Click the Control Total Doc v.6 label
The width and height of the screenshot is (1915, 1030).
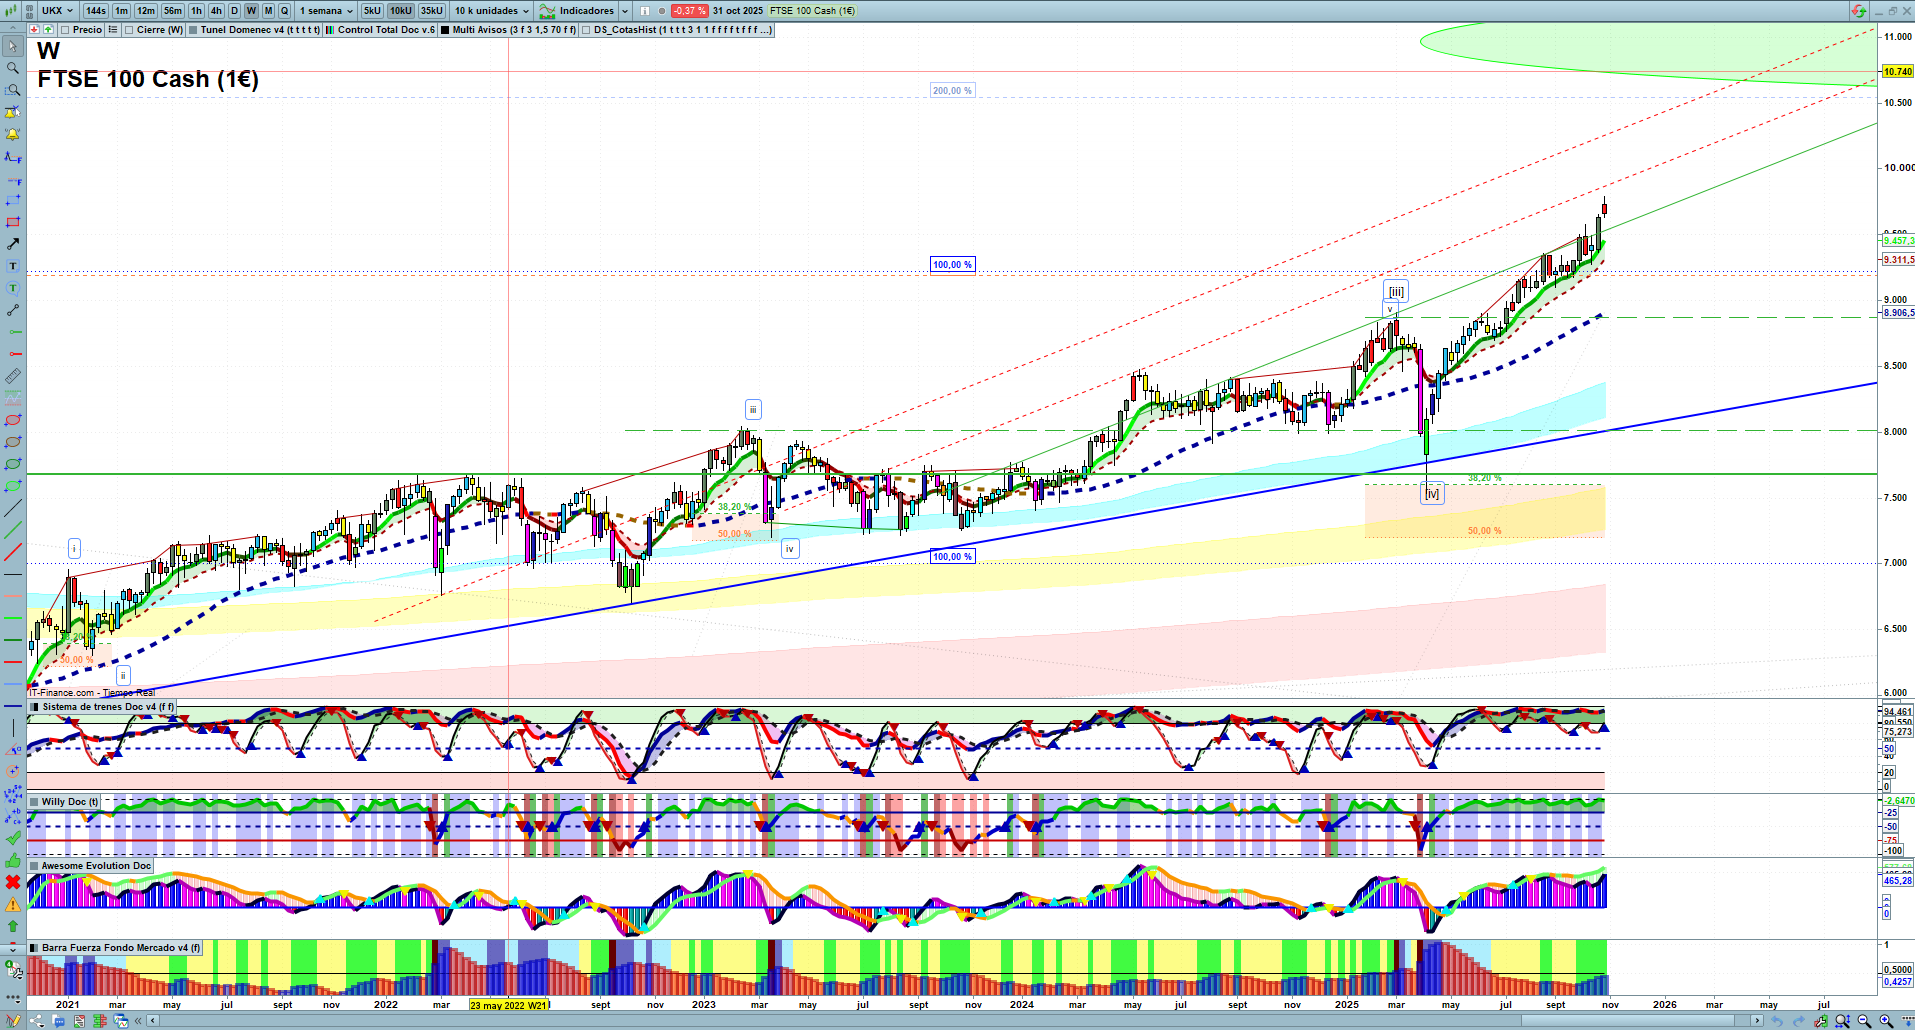(386, 30)
